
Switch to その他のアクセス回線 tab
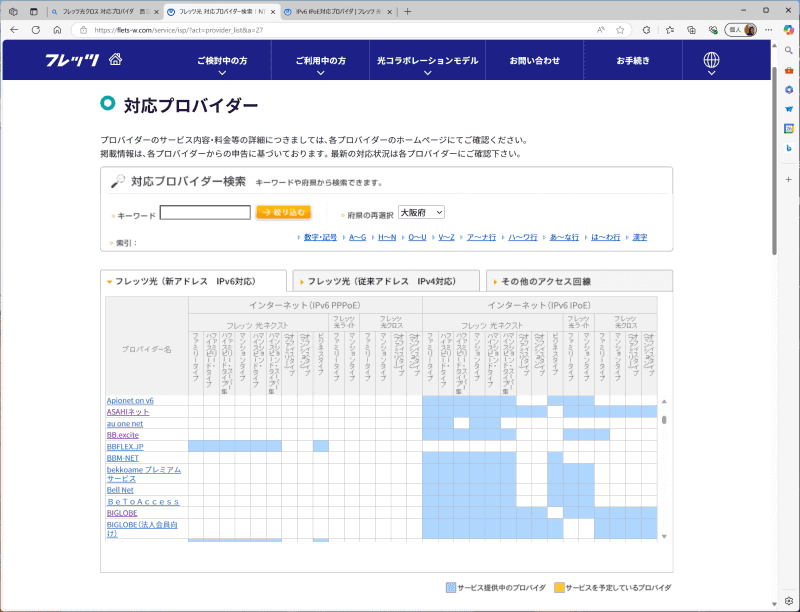(580, 281)
